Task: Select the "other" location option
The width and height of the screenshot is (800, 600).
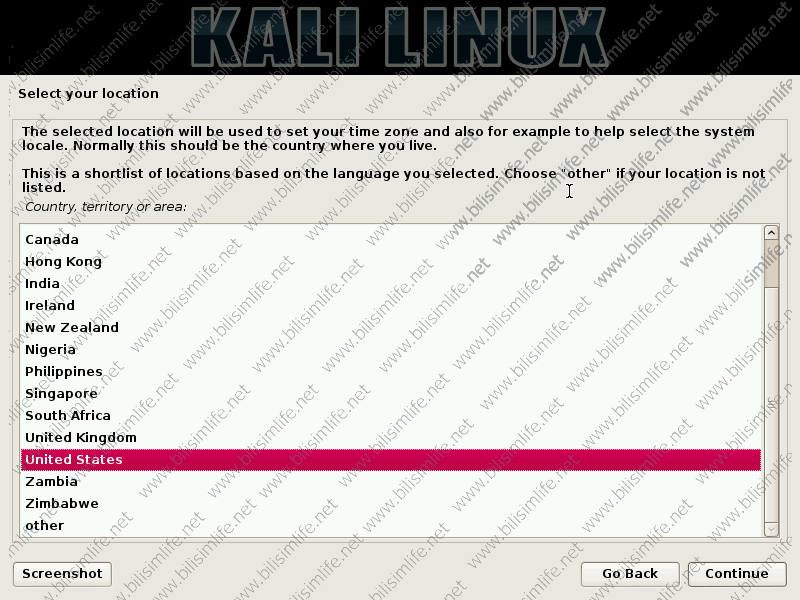Action: 391,525
